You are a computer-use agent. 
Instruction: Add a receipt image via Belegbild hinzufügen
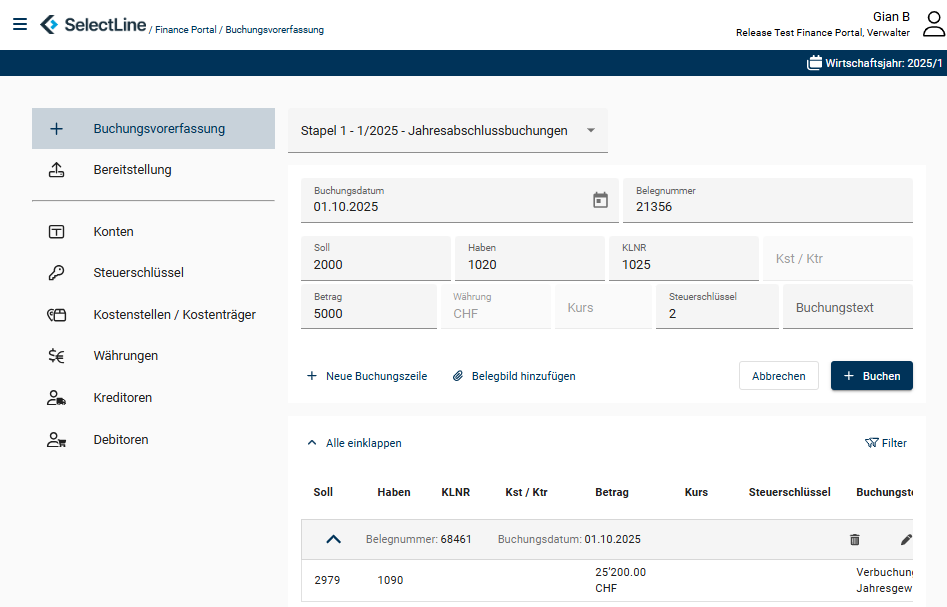point(514,376)
